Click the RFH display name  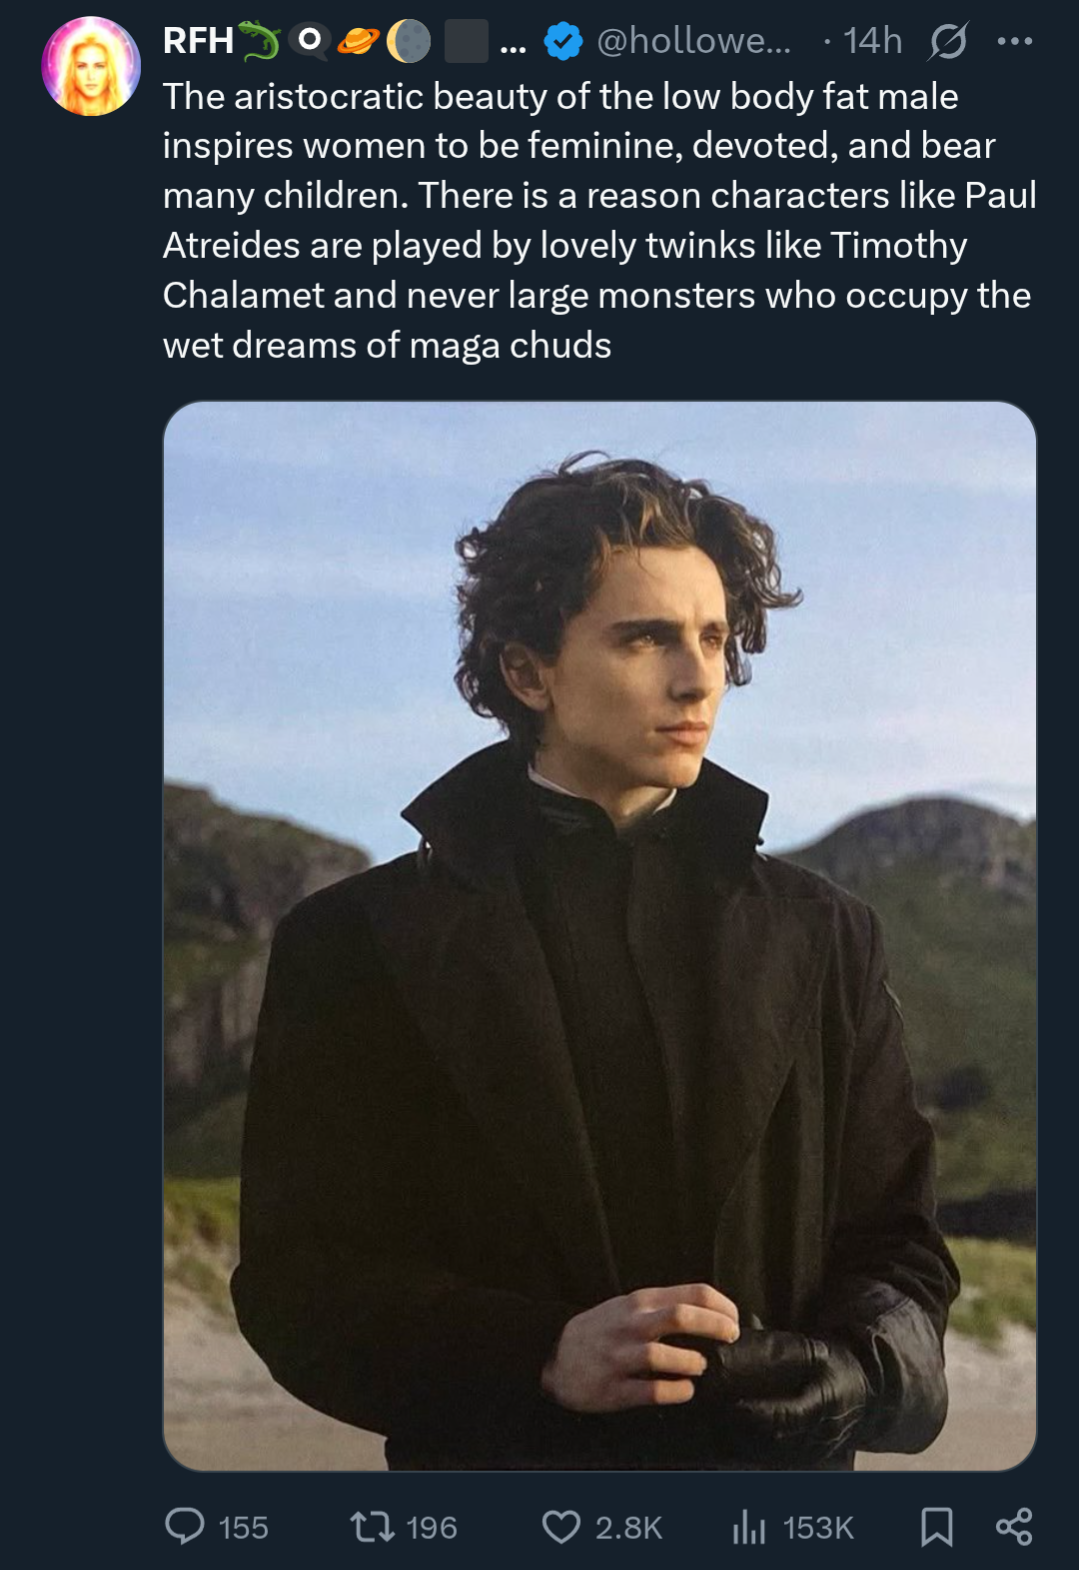pyautogui.click(x=198, y=41)
